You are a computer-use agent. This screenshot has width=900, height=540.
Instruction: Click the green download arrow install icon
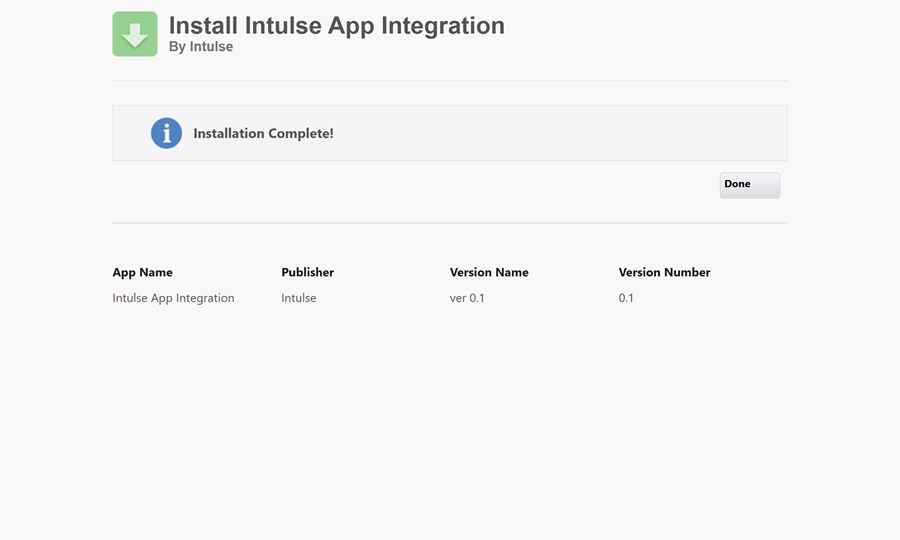[x=135, y=34]
